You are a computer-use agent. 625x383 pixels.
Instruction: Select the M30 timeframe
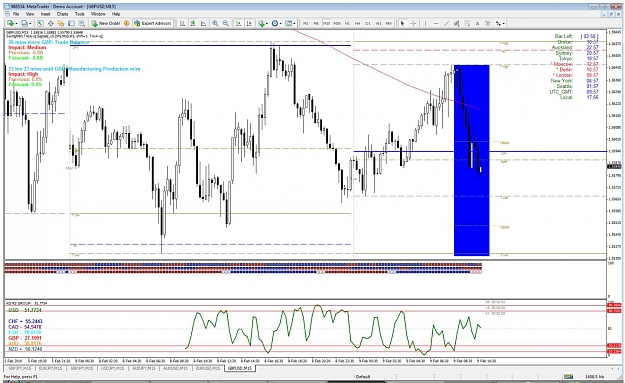[x=337, y=23]
